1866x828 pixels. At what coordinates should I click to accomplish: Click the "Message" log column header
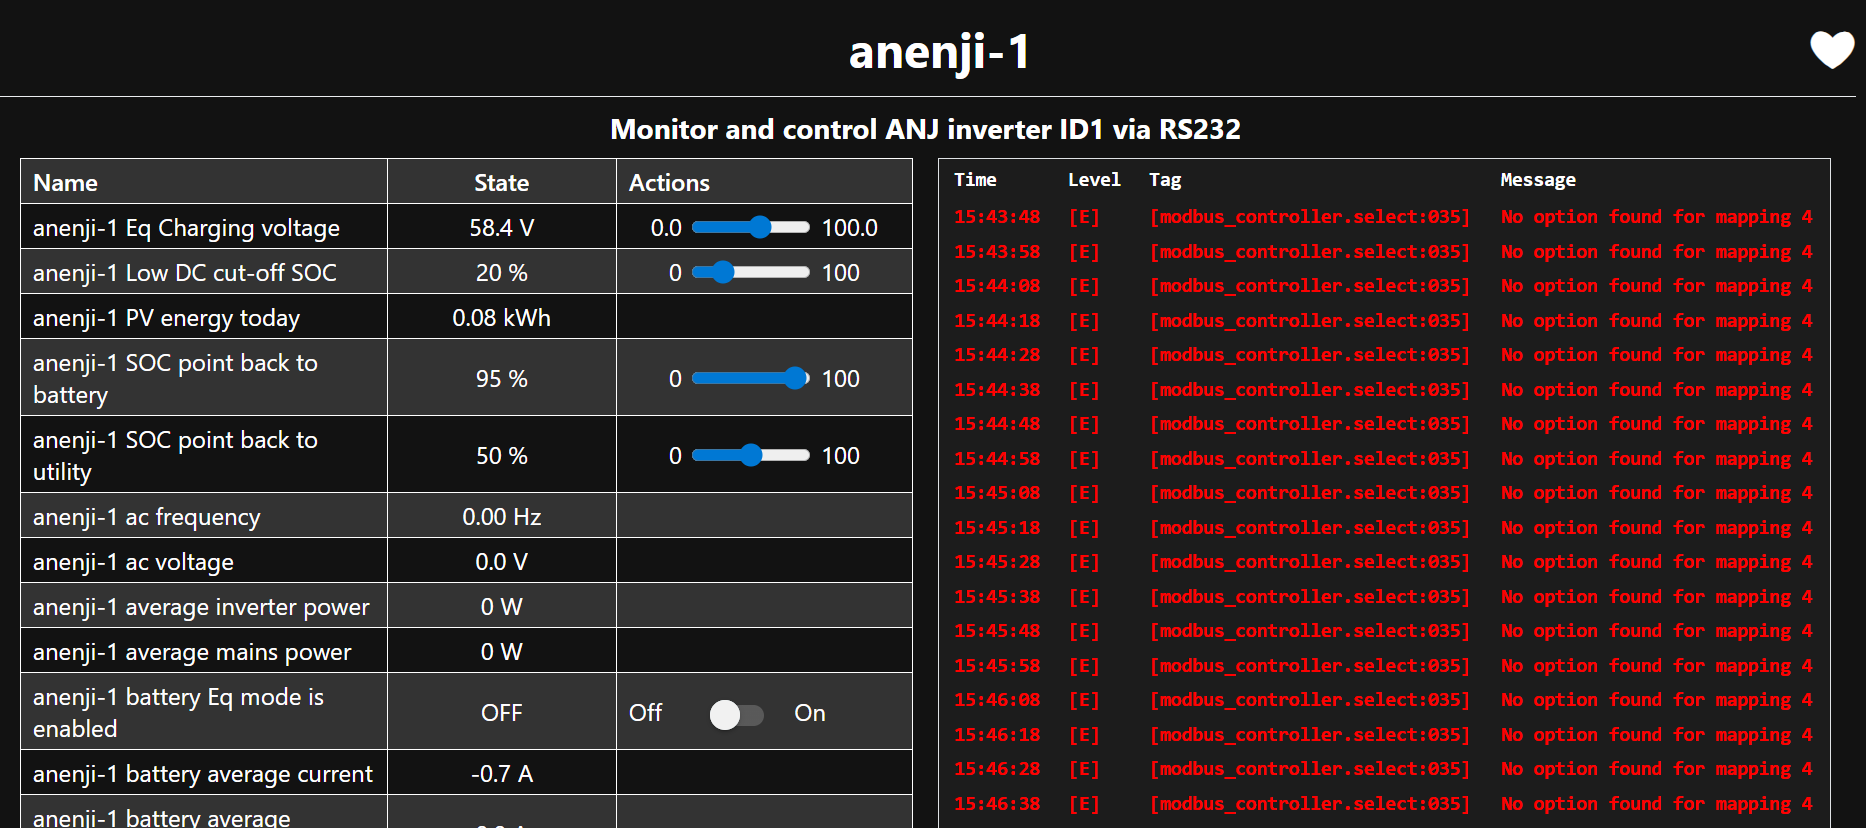(x=1537, y=180)
